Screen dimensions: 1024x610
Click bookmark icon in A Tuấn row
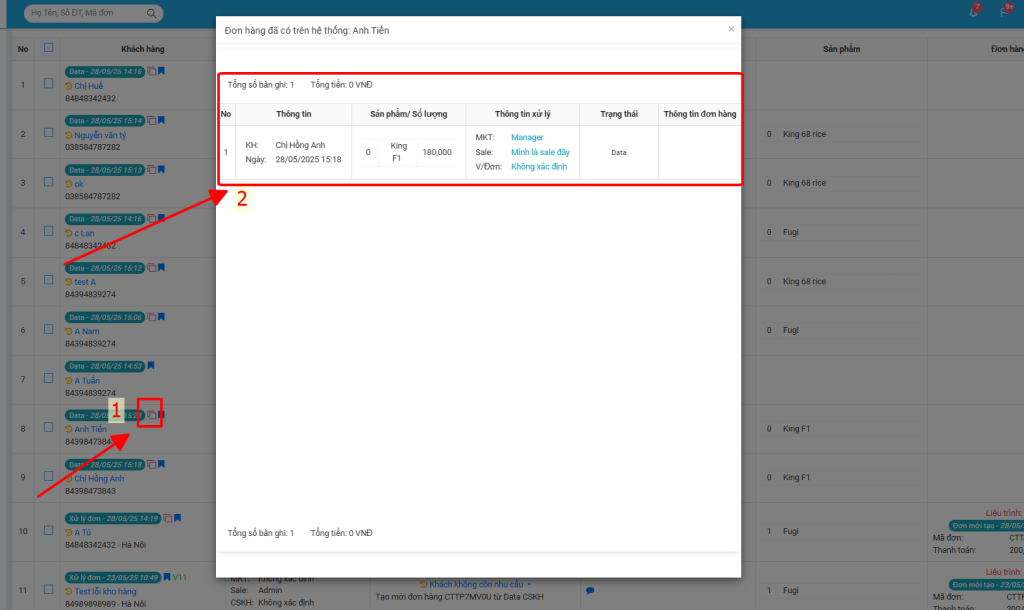click(x=151, y=366)
